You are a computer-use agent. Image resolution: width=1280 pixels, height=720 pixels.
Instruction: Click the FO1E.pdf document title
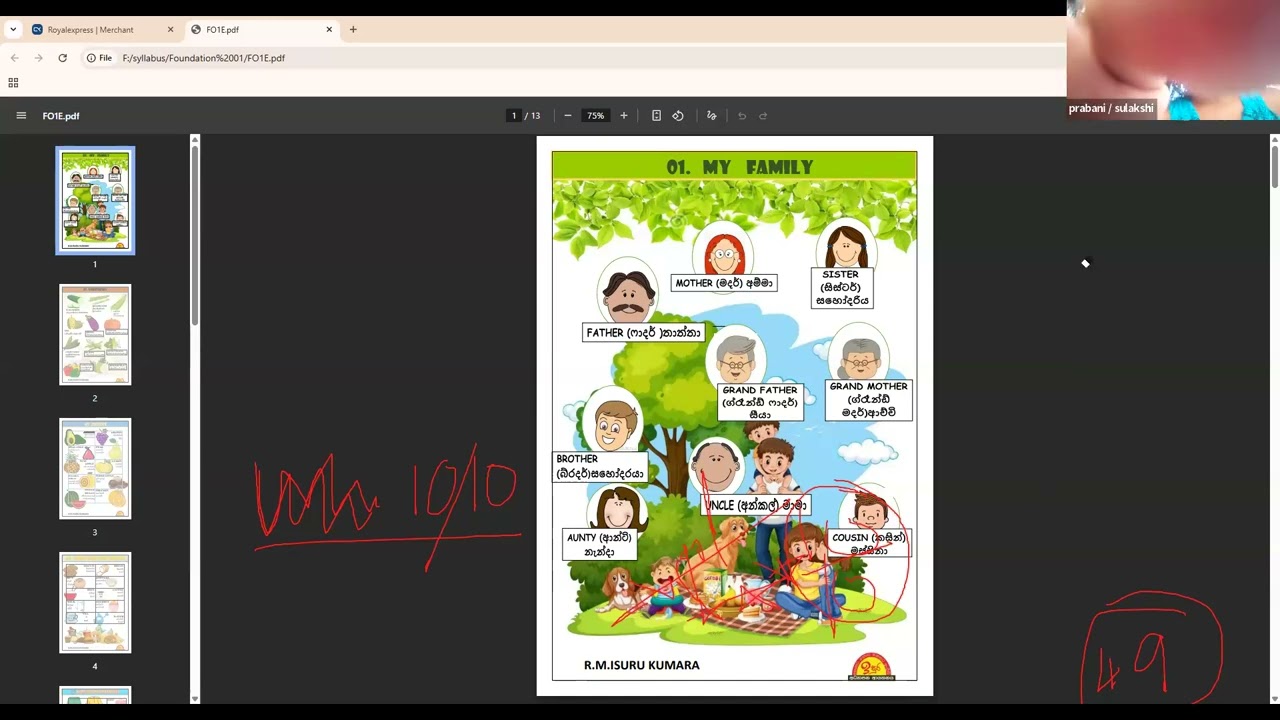point(61,116)
